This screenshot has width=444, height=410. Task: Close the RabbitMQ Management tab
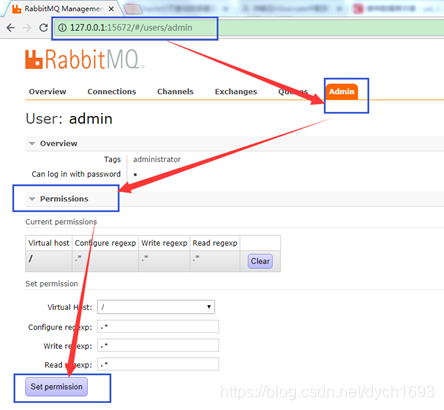point(111,9)
